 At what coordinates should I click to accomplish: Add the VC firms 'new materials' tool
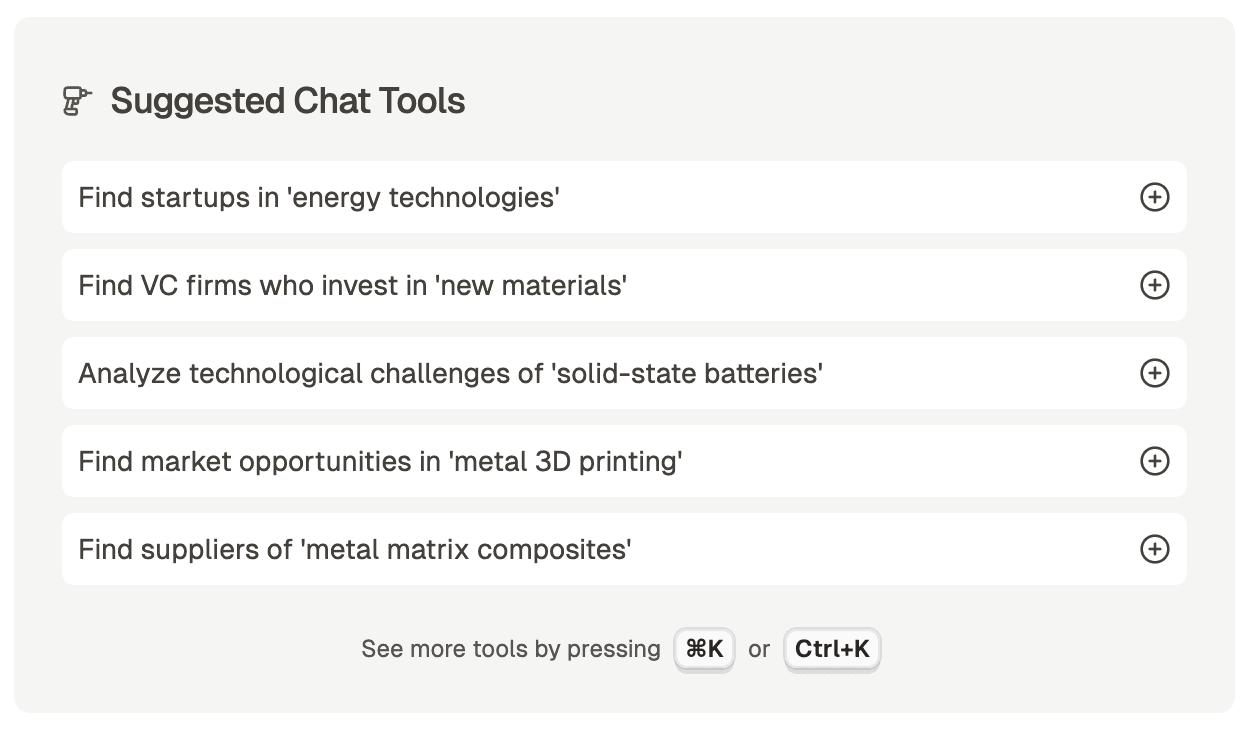click(1154, 285)
